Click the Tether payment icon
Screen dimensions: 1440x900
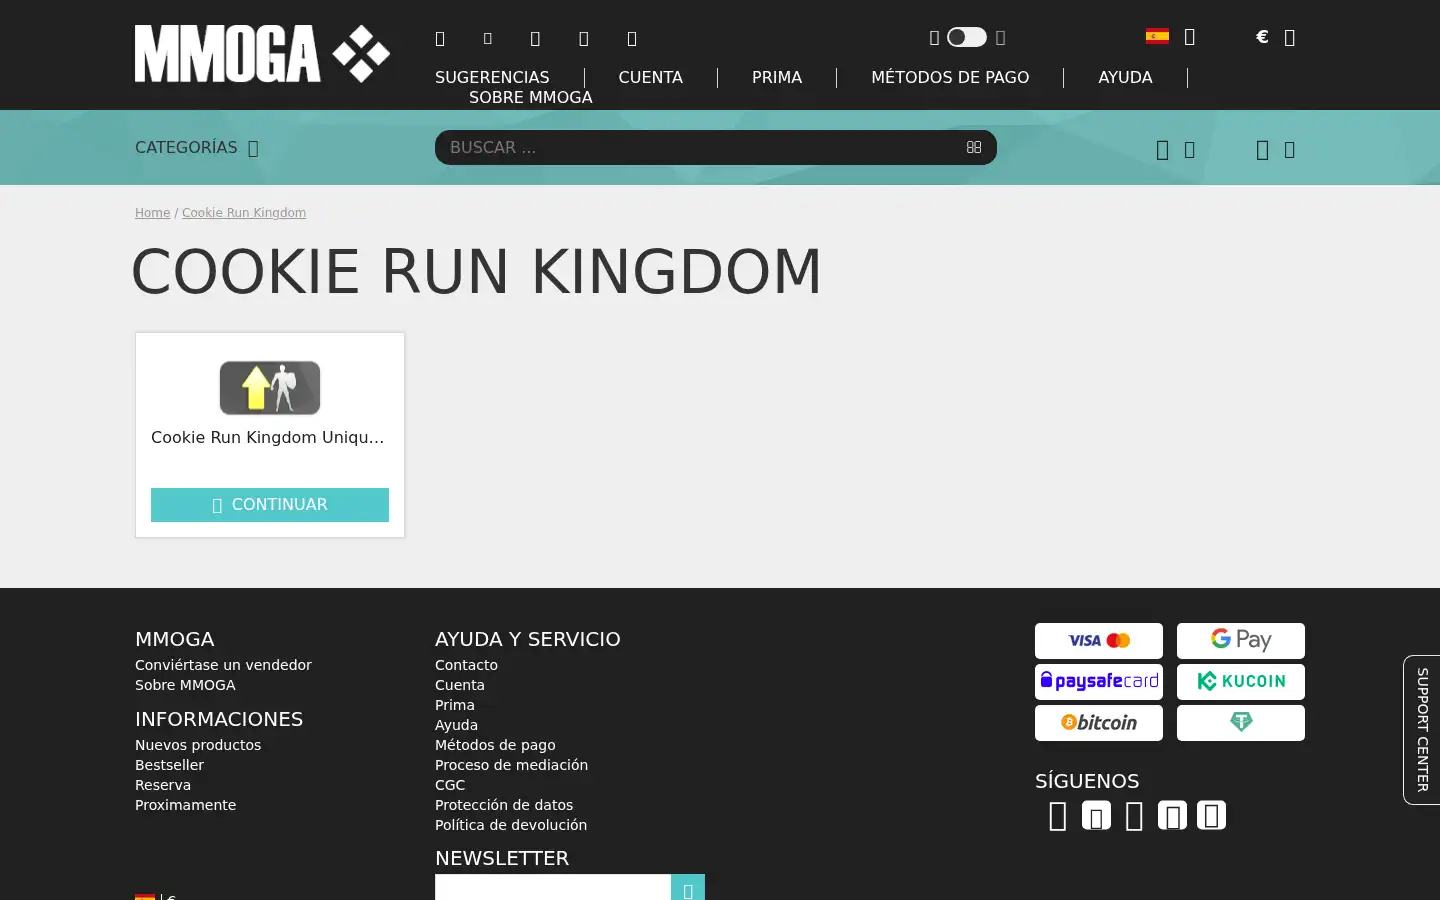(x=1241, y=723)
